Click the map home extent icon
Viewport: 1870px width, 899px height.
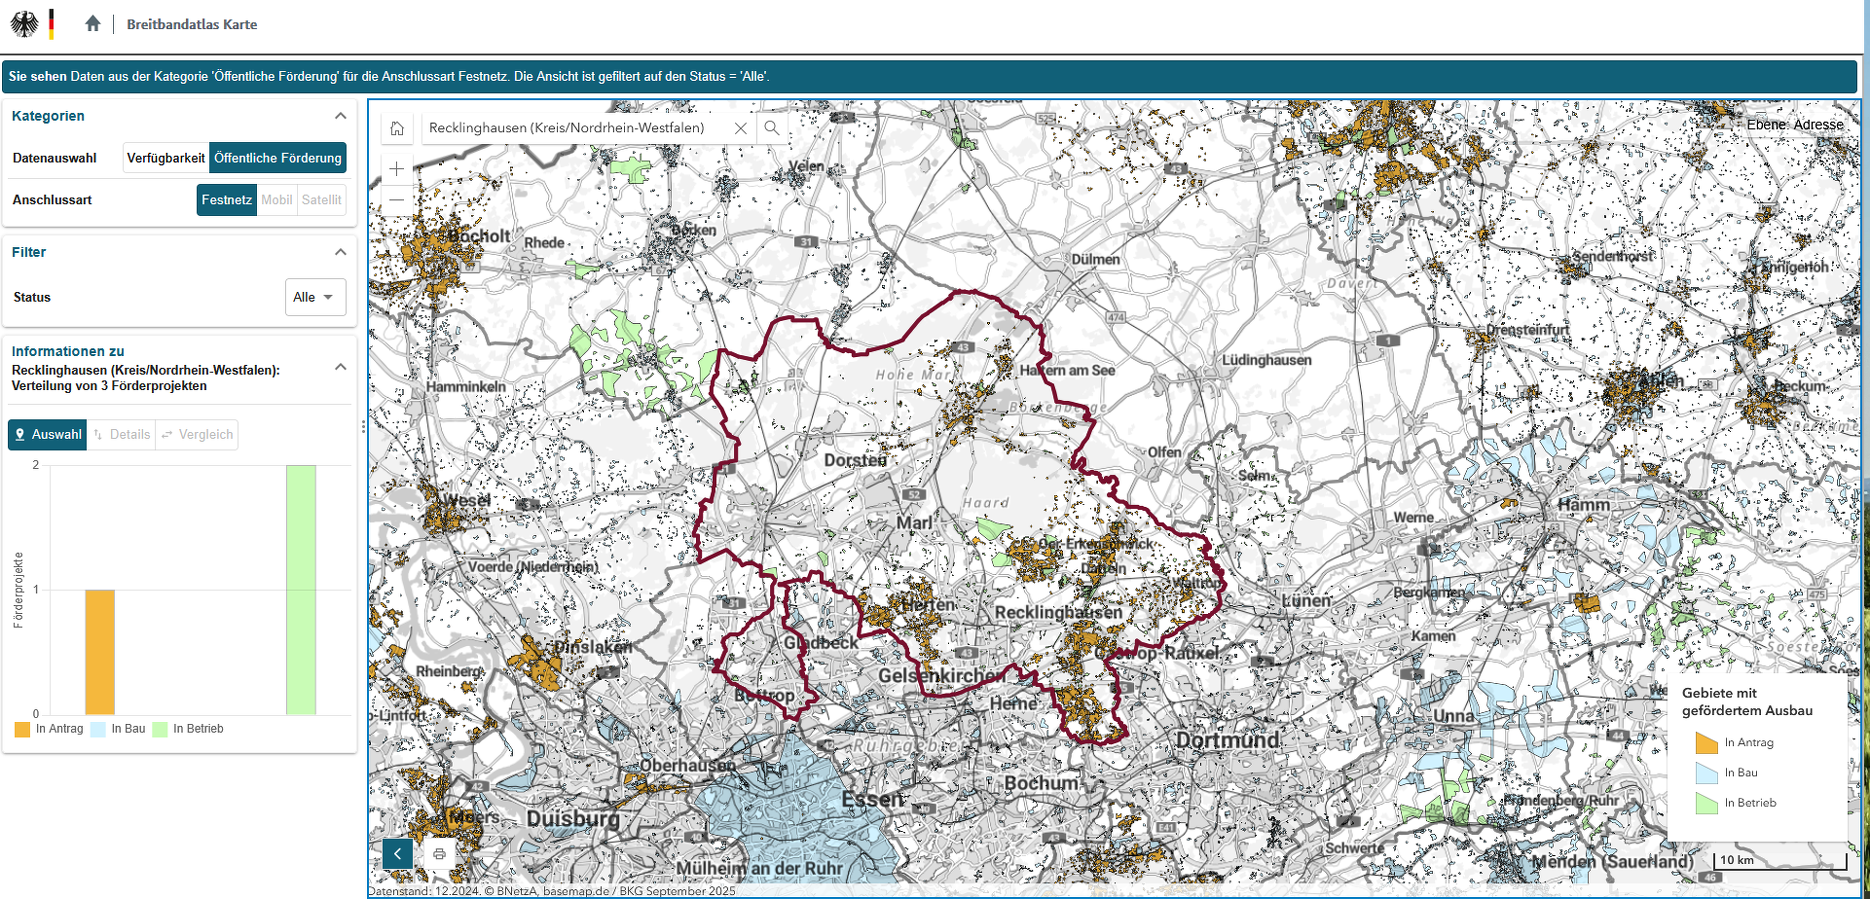coord(397,128)
